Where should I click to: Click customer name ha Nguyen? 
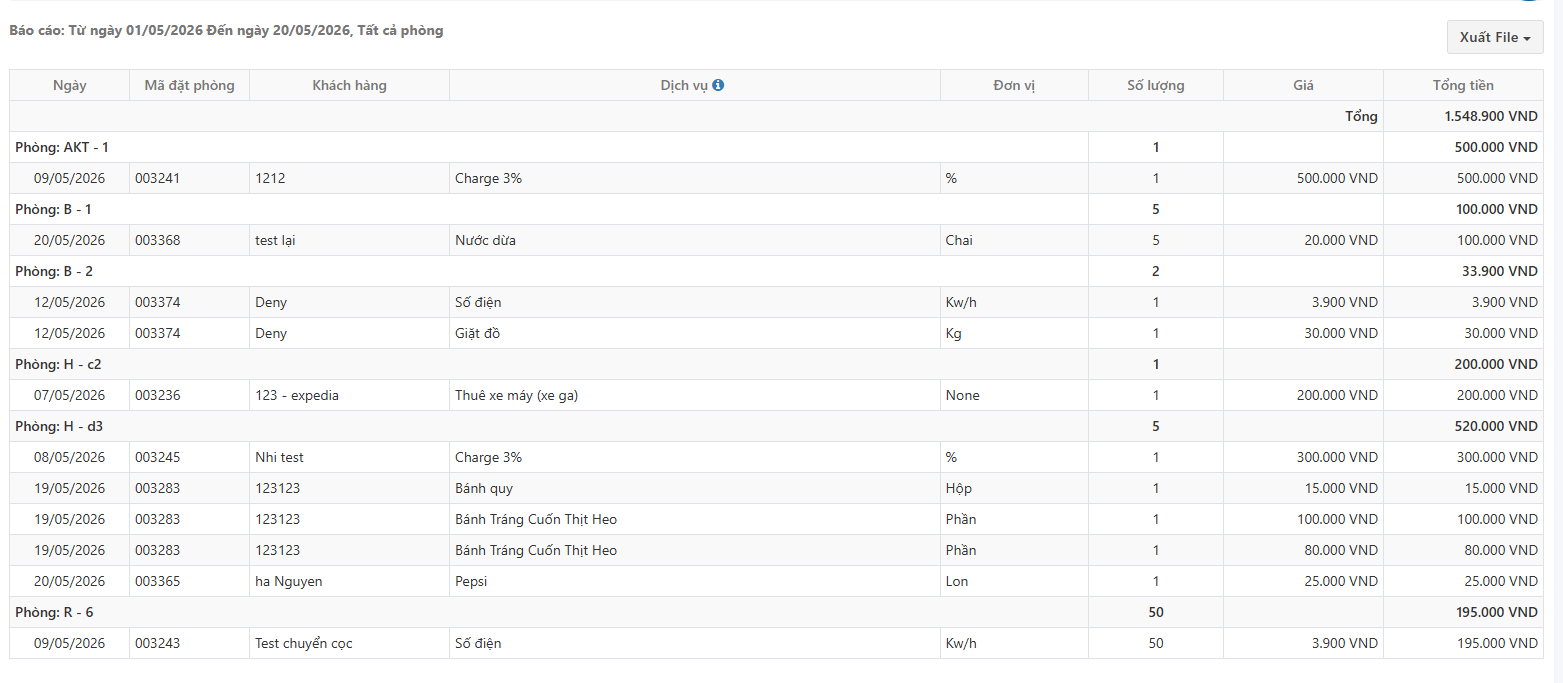click(289, 581)
